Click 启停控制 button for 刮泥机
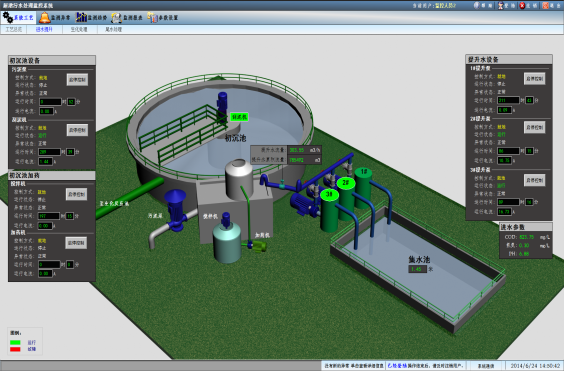The height and width of the screenshot is (371, 564). (77, 130)
